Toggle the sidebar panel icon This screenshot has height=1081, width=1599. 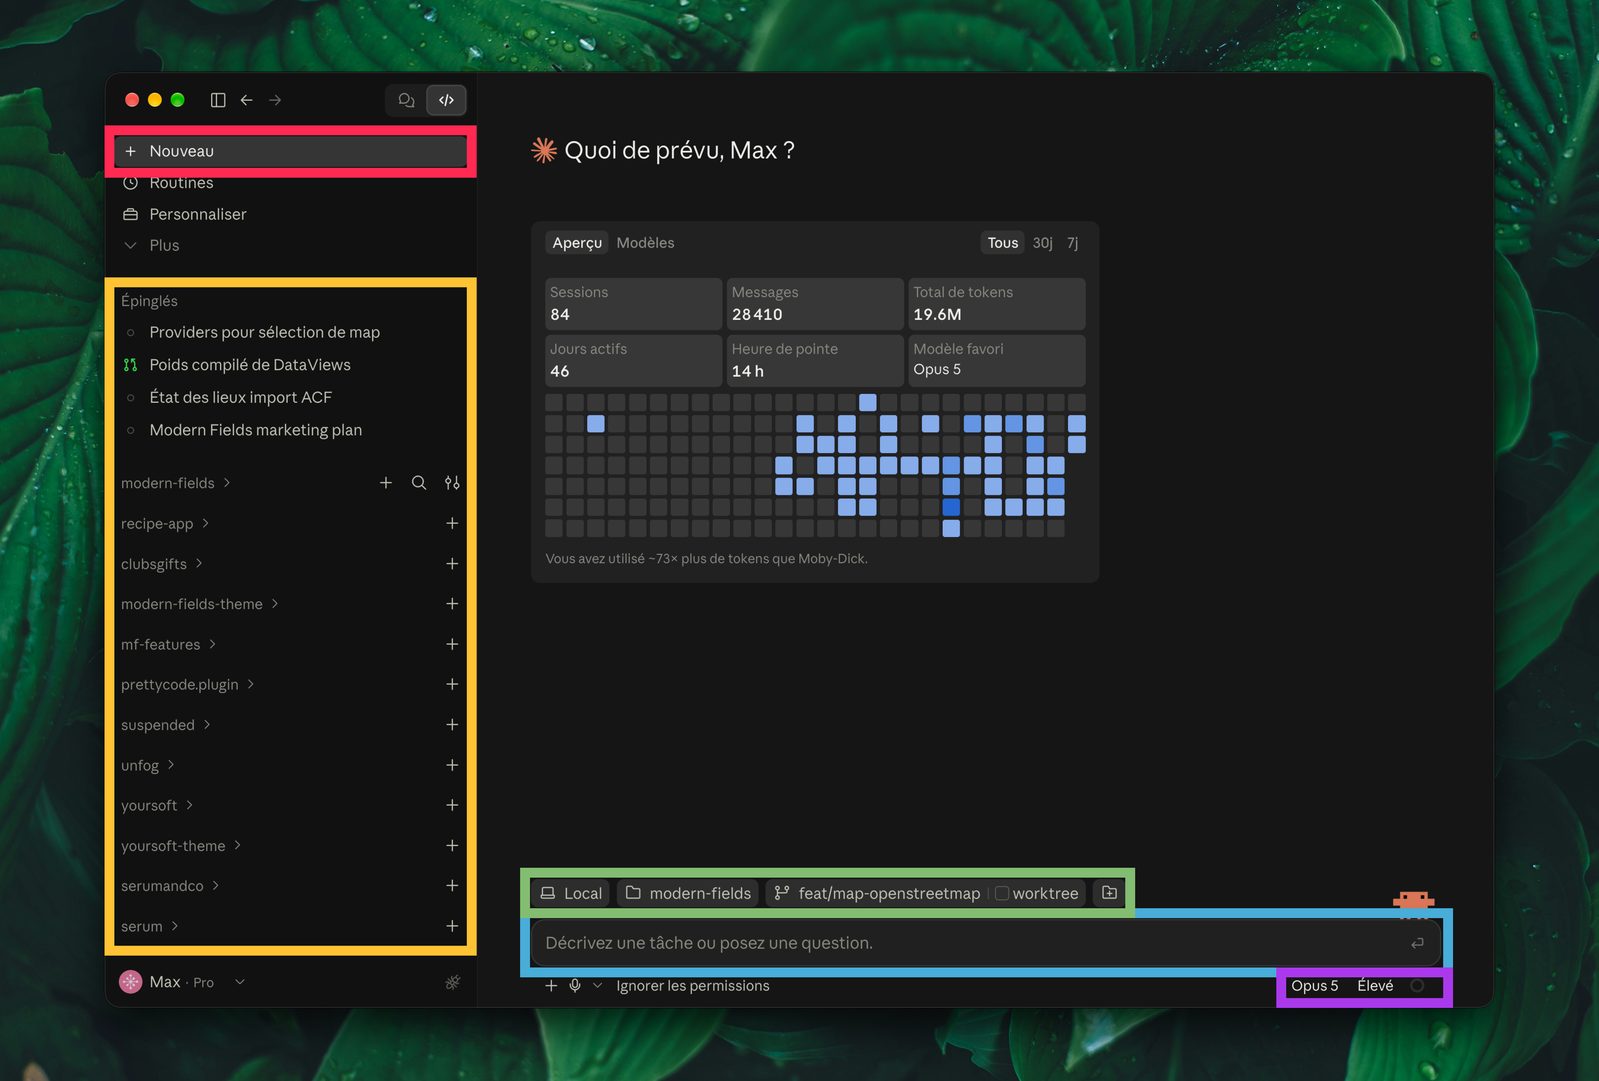[x=218, y=100]
